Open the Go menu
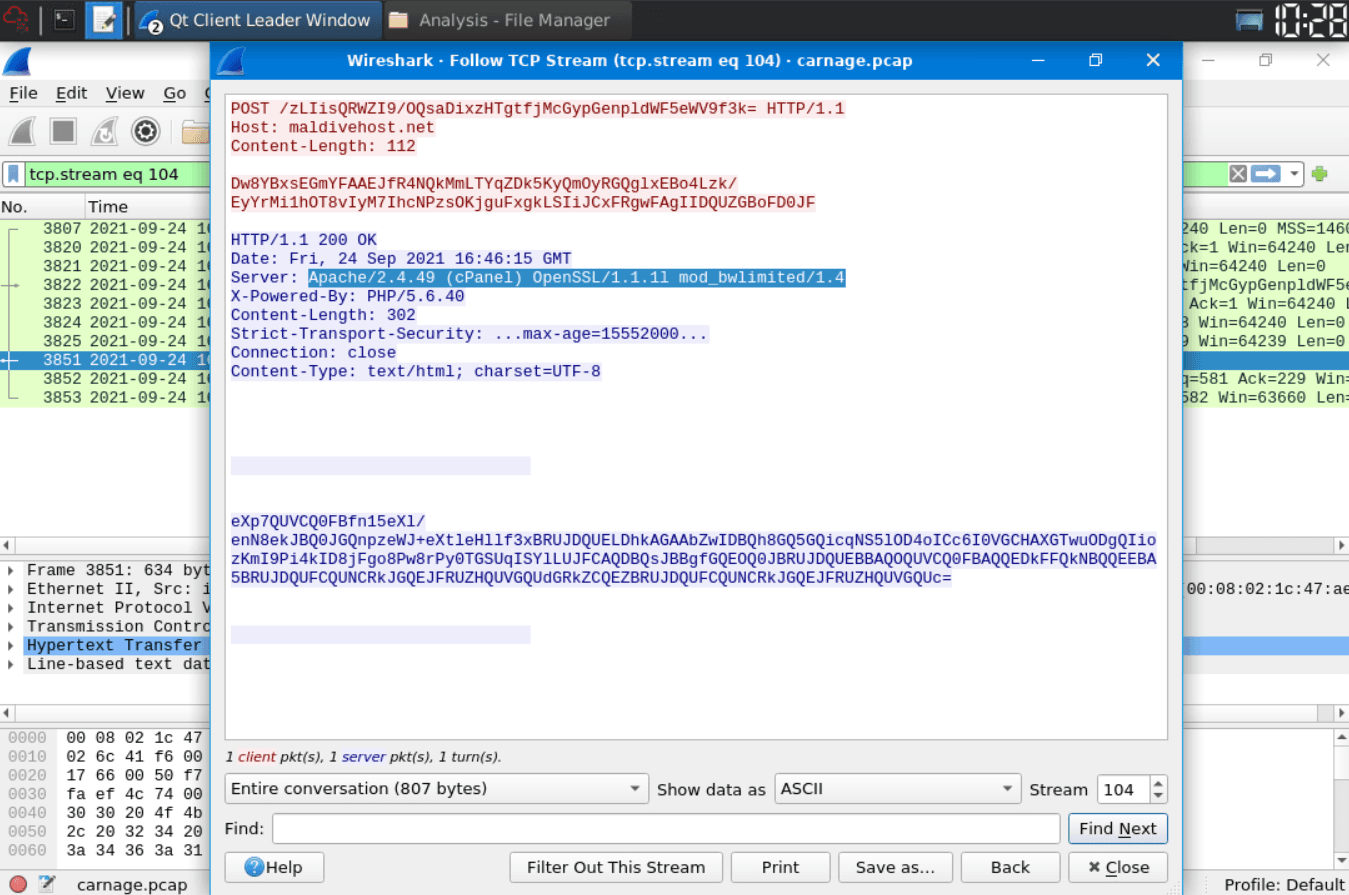This screenshot has width=1349, height=895. coord(175,93)
